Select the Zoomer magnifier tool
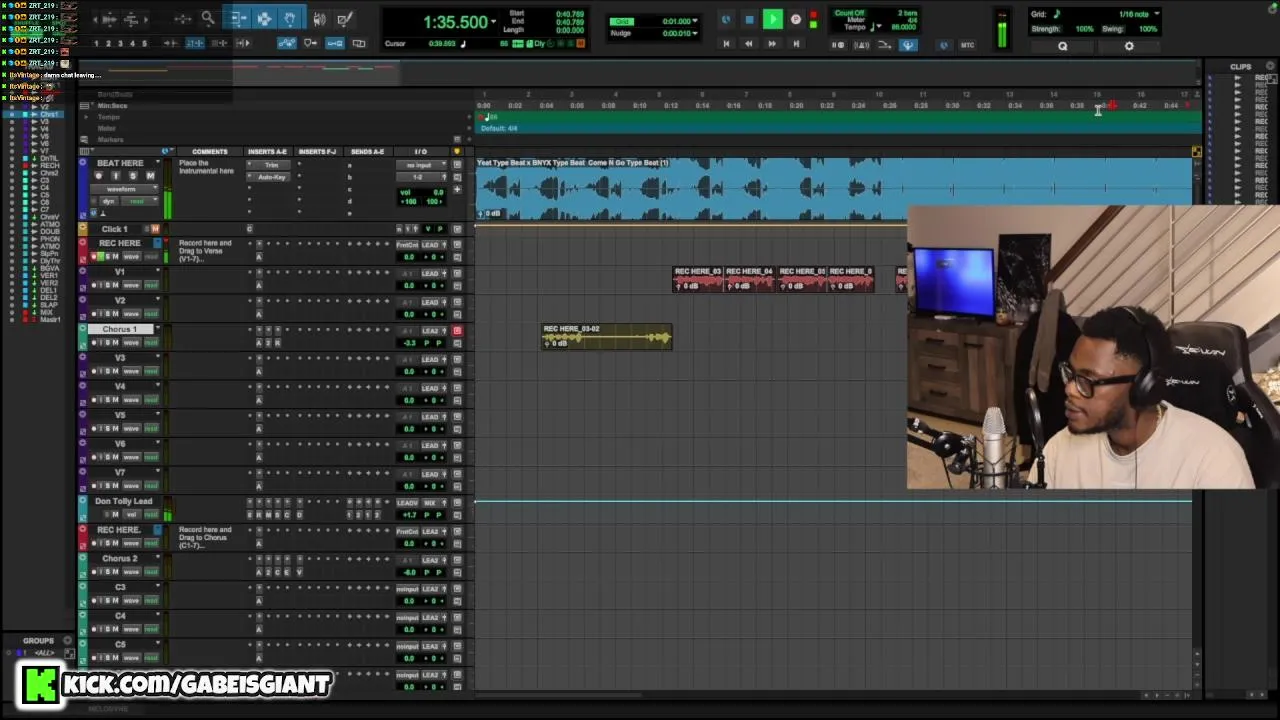The height and width of the screenshot is (720, 1280). click(x=208, y=18)
